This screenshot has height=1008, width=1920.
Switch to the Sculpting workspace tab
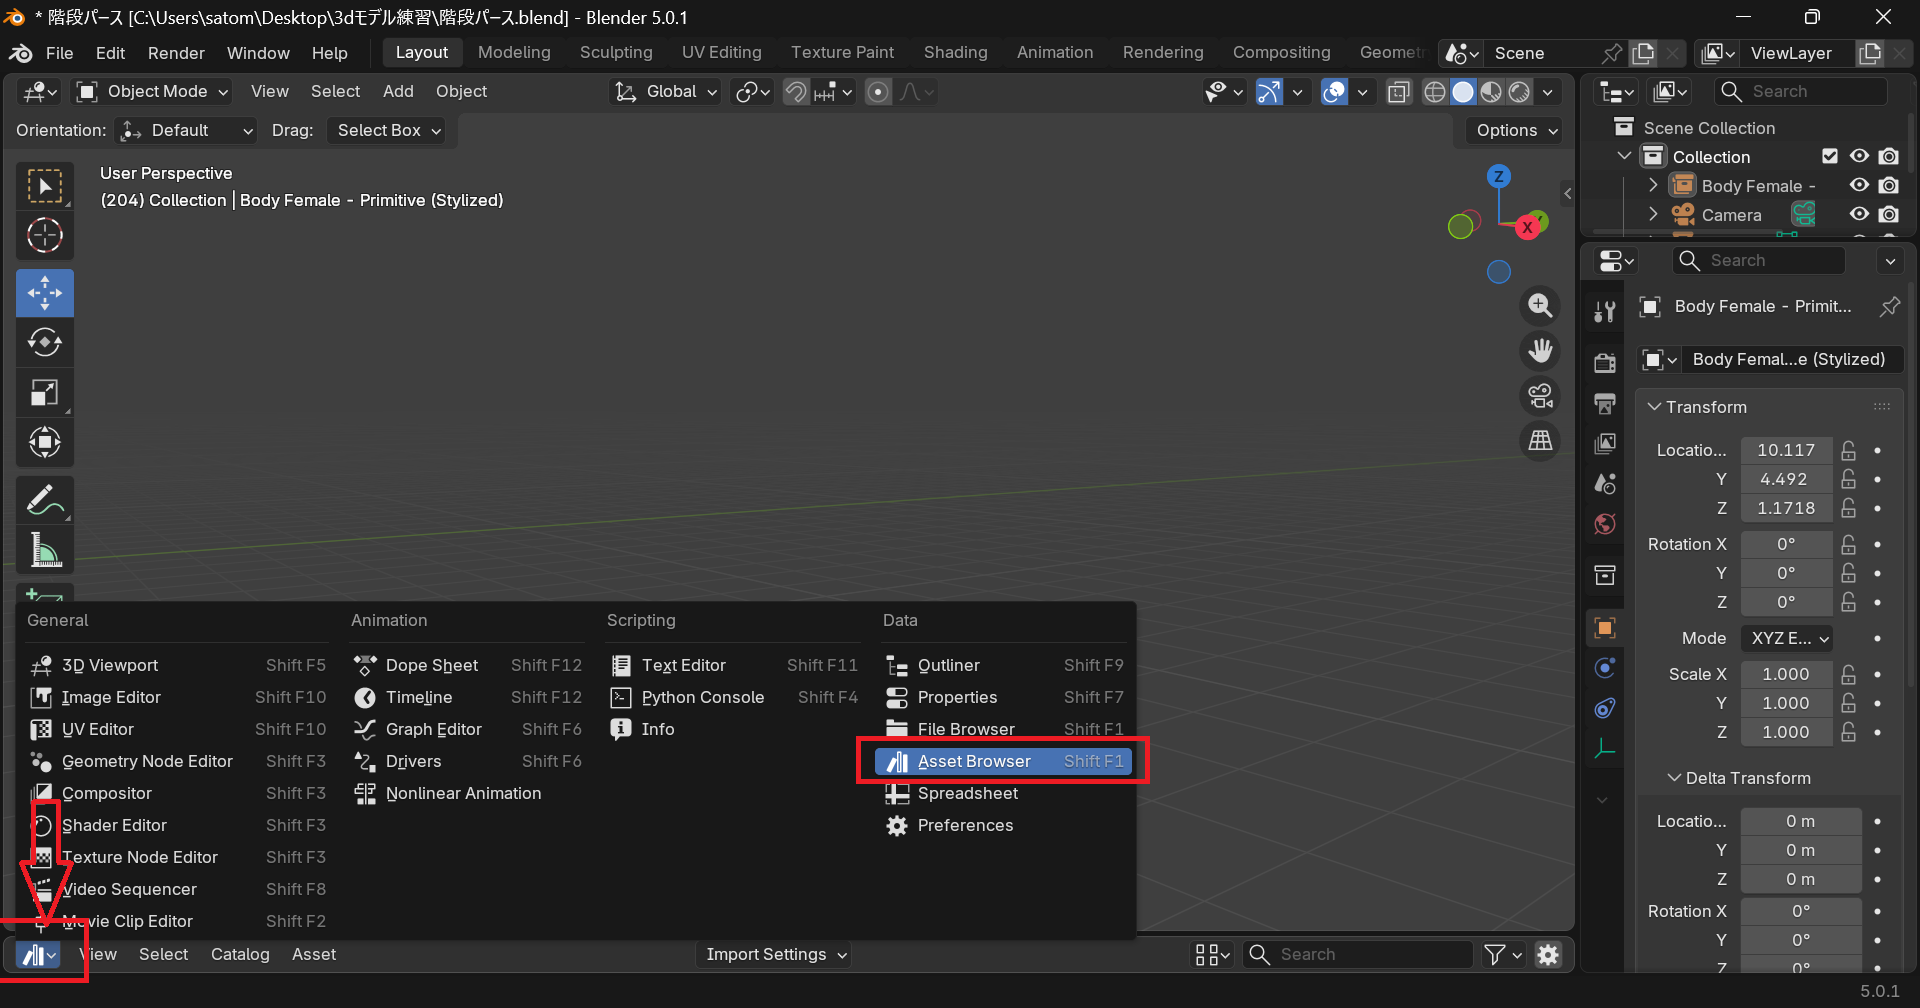point(616,52)
